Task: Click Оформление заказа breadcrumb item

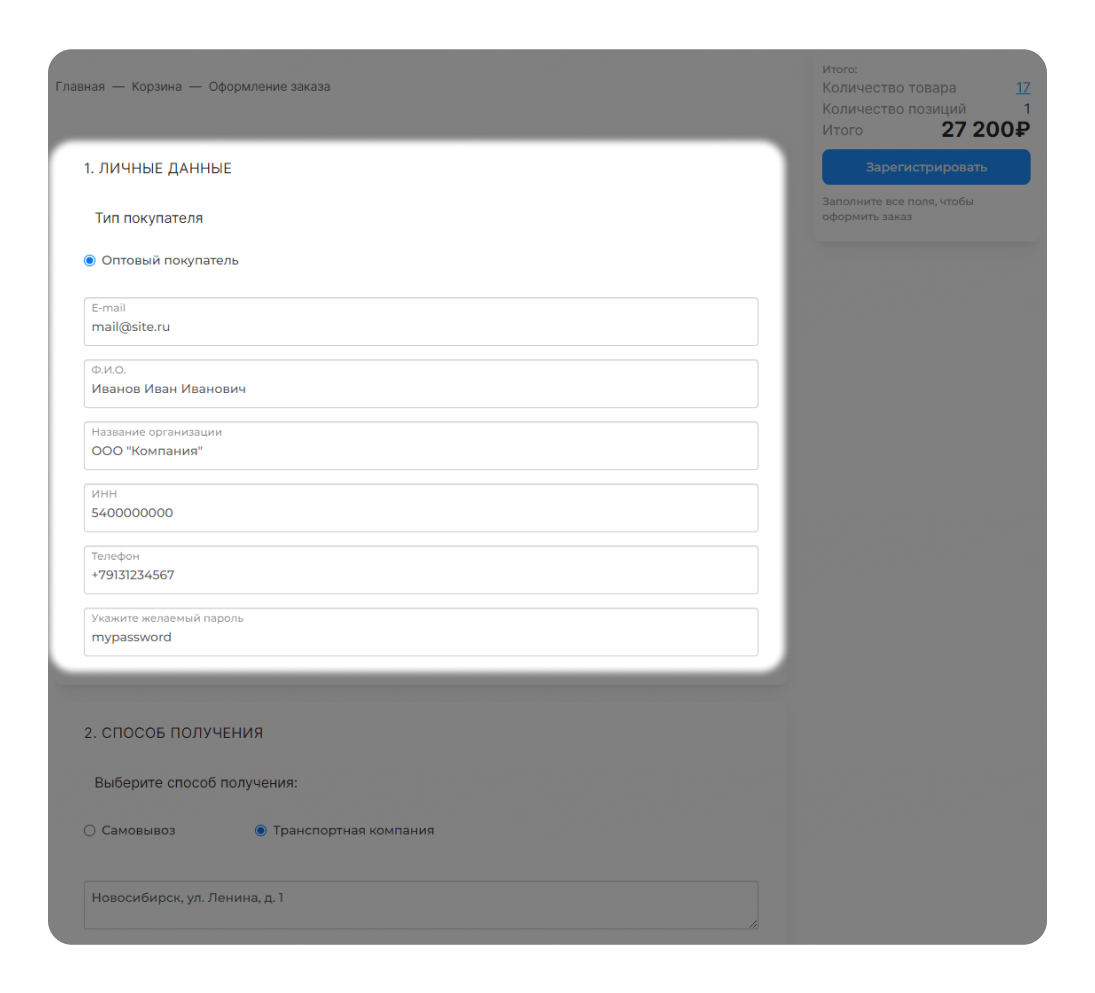Action: pos(269,87)
